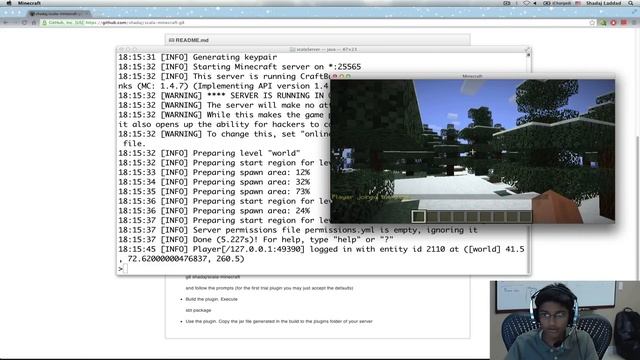Screen dimensions: 640x360
Task: Click the terminal window title bar
Action: (x=324, y=49)
